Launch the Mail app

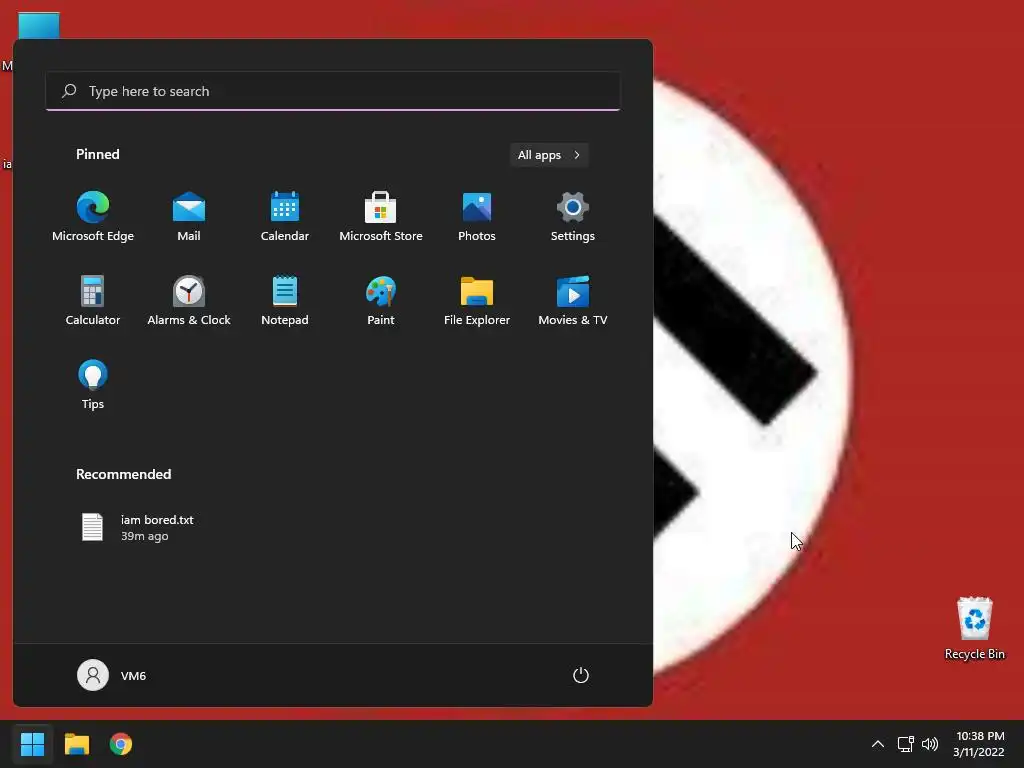click(189, 217)
